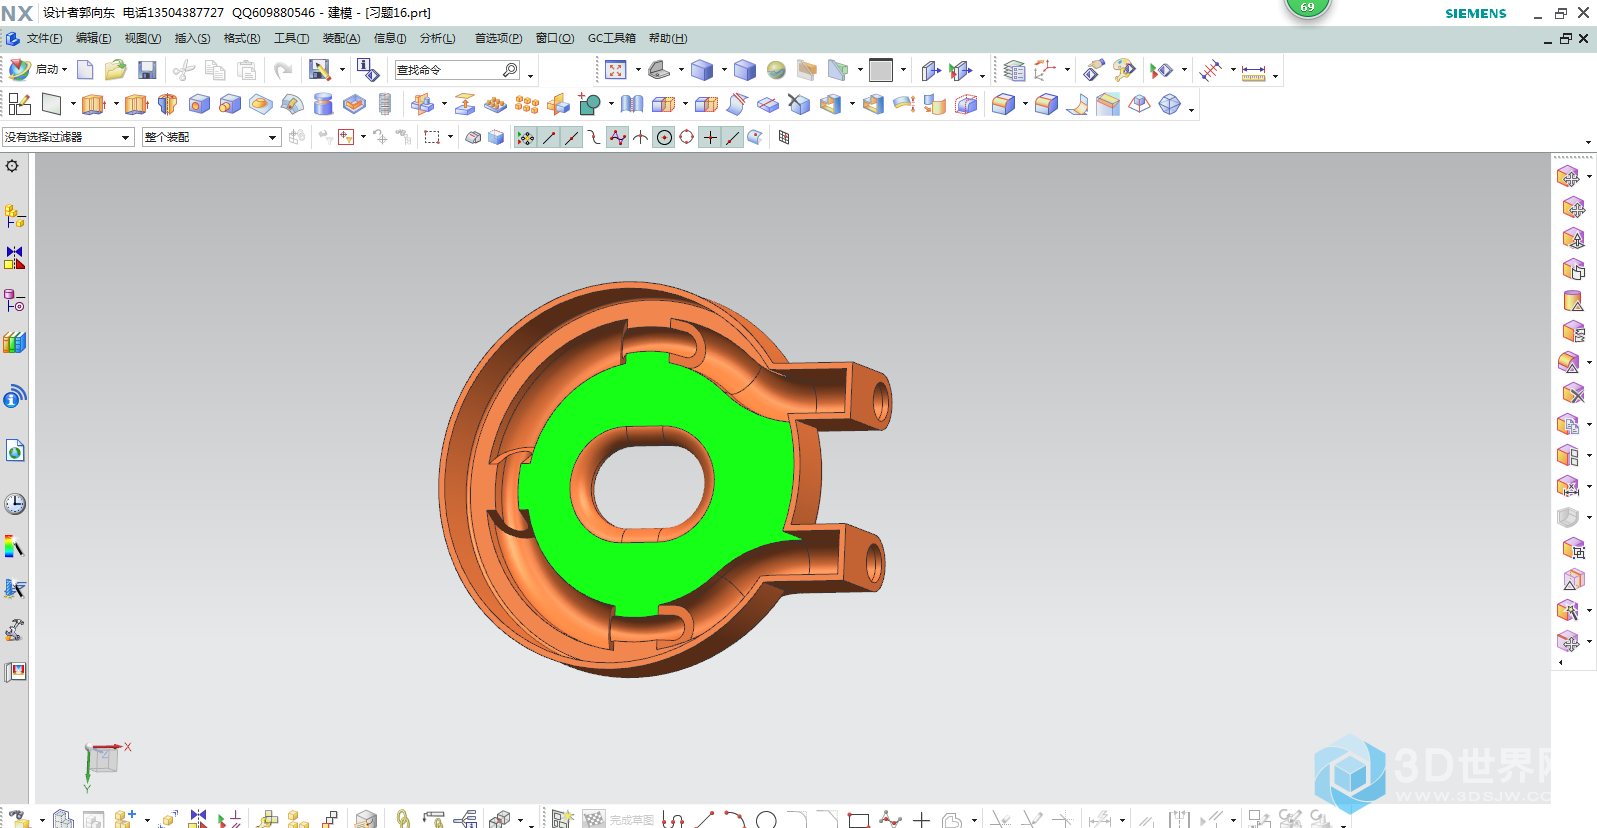The height and width of the screenshot is (828, 1597).
Task: Open the 文件(F) menu
Action: (44, 39)
